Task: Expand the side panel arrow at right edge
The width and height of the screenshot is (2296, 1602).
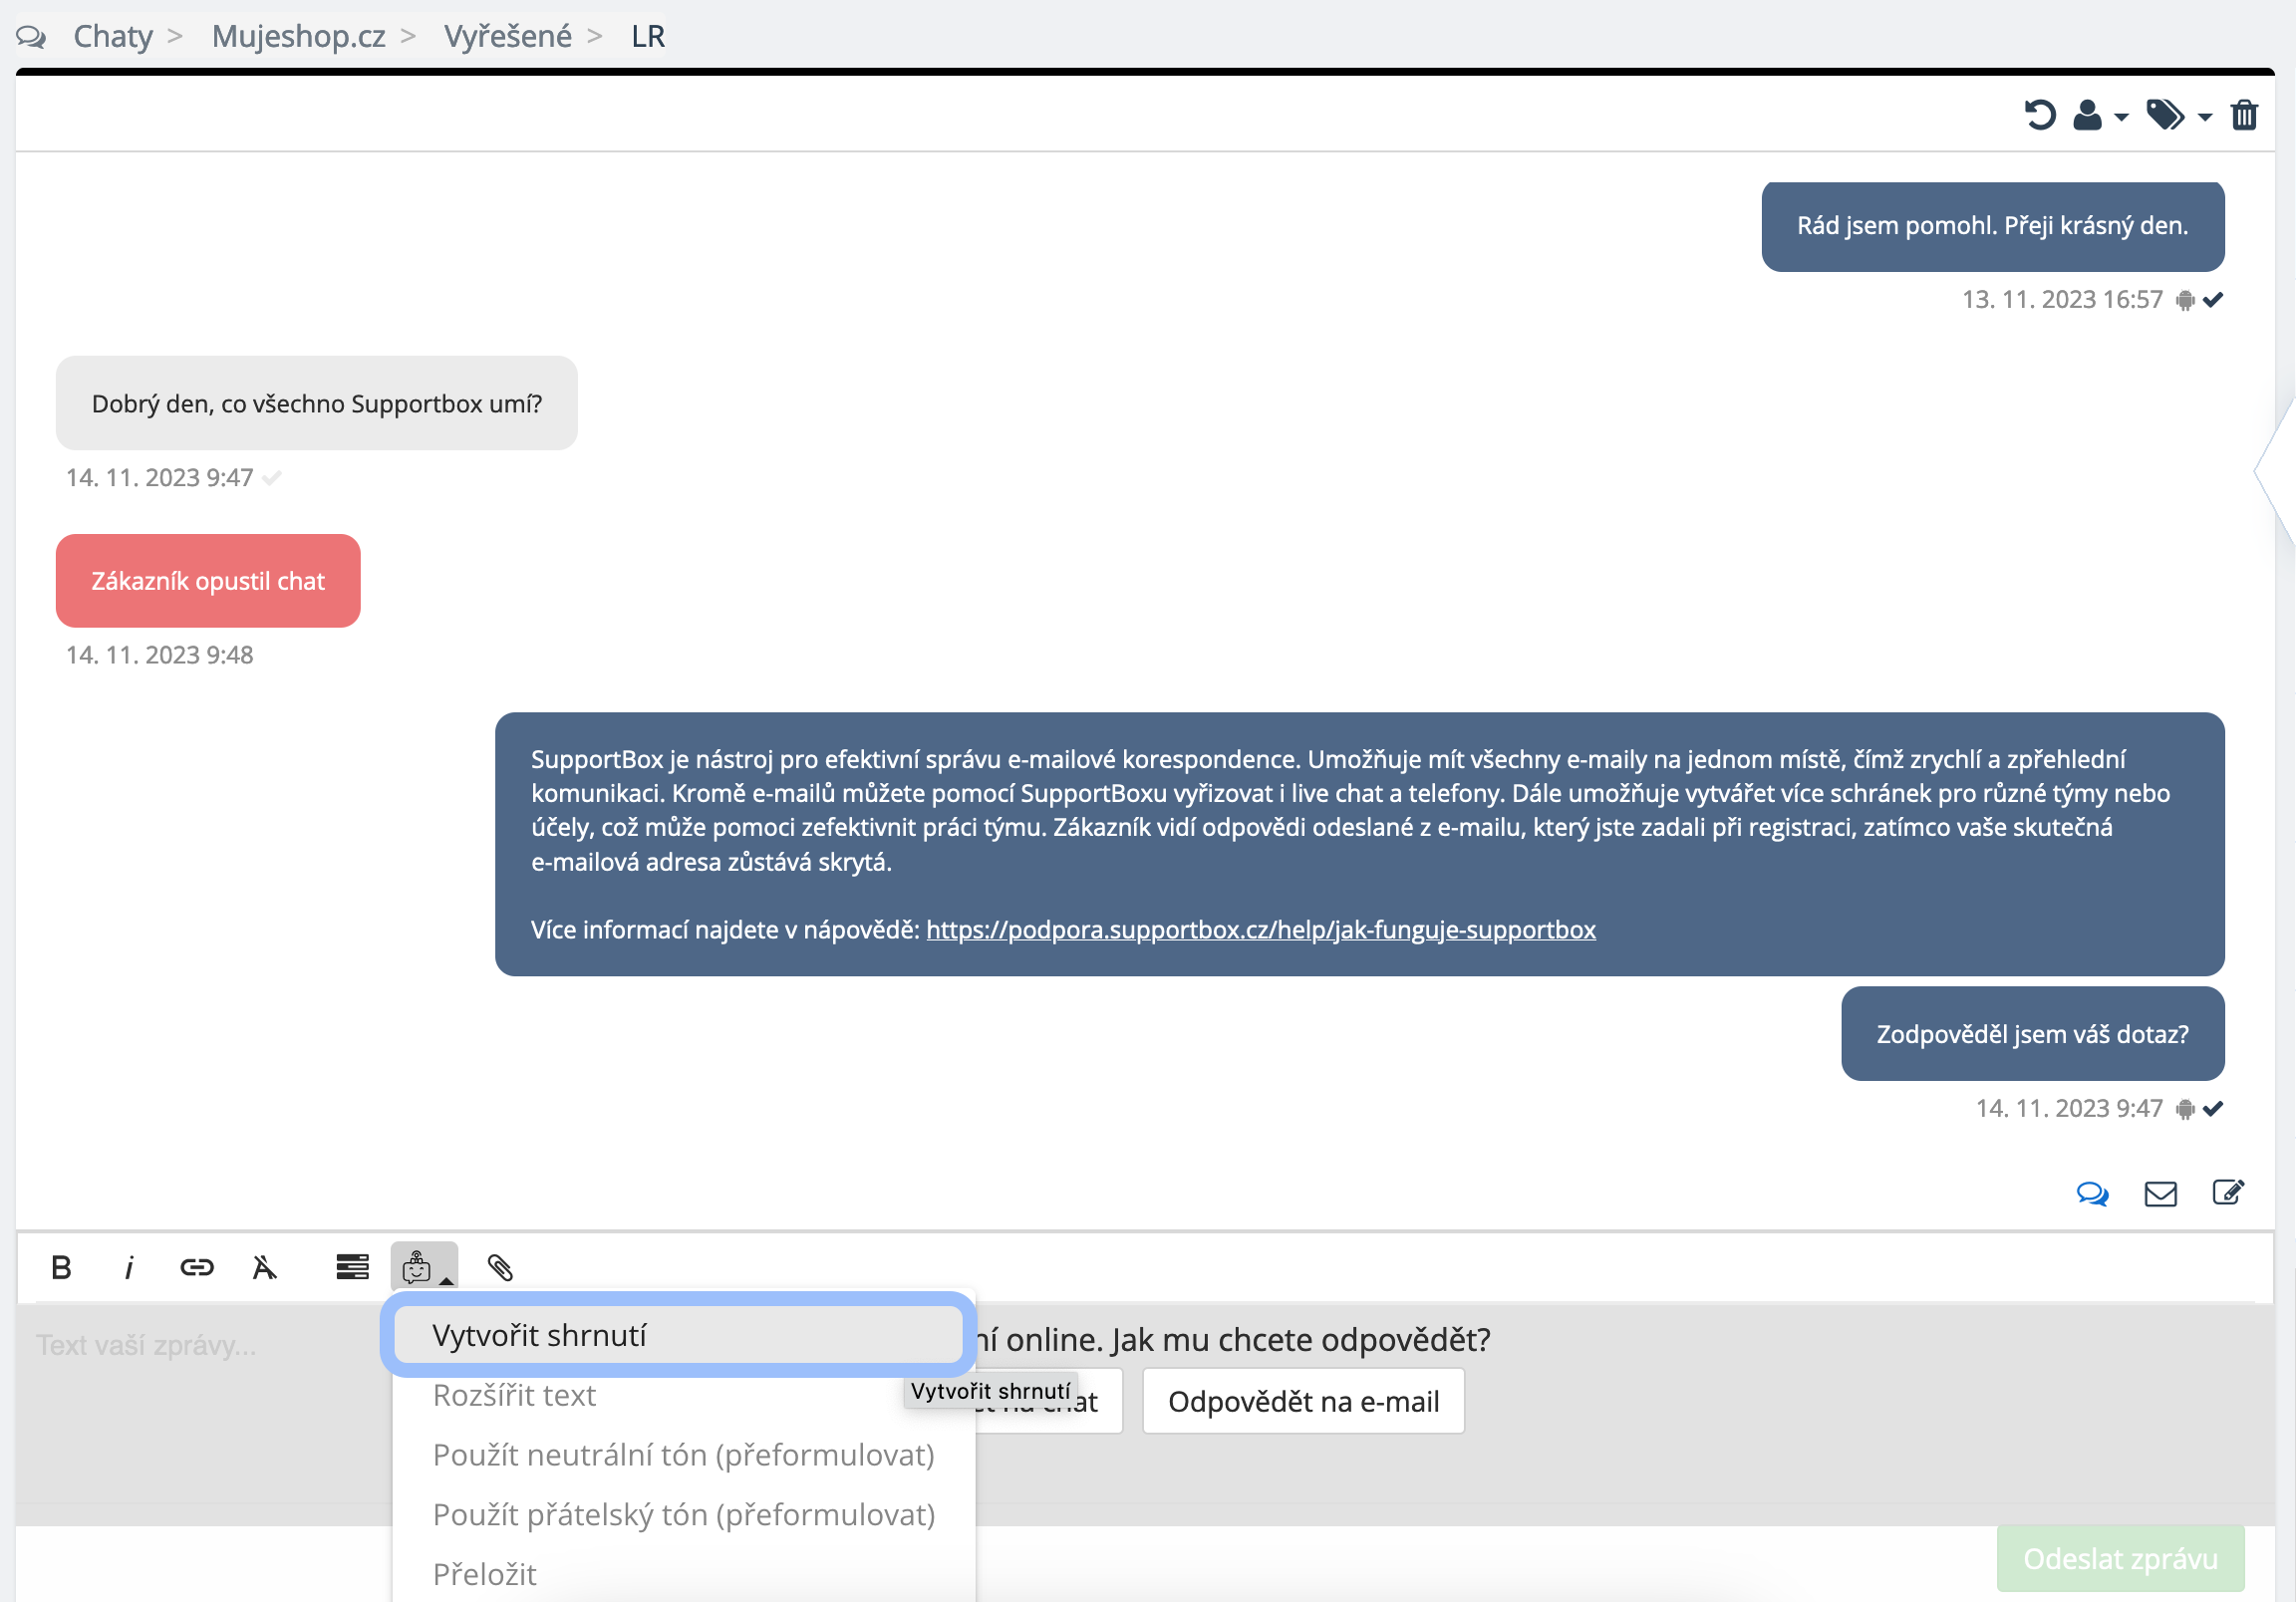Action: point(2277,471)
